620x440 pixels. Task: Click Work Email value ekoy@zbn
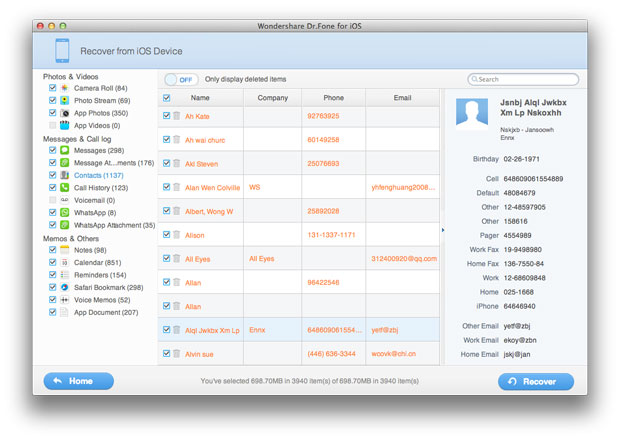pos(520,340)
